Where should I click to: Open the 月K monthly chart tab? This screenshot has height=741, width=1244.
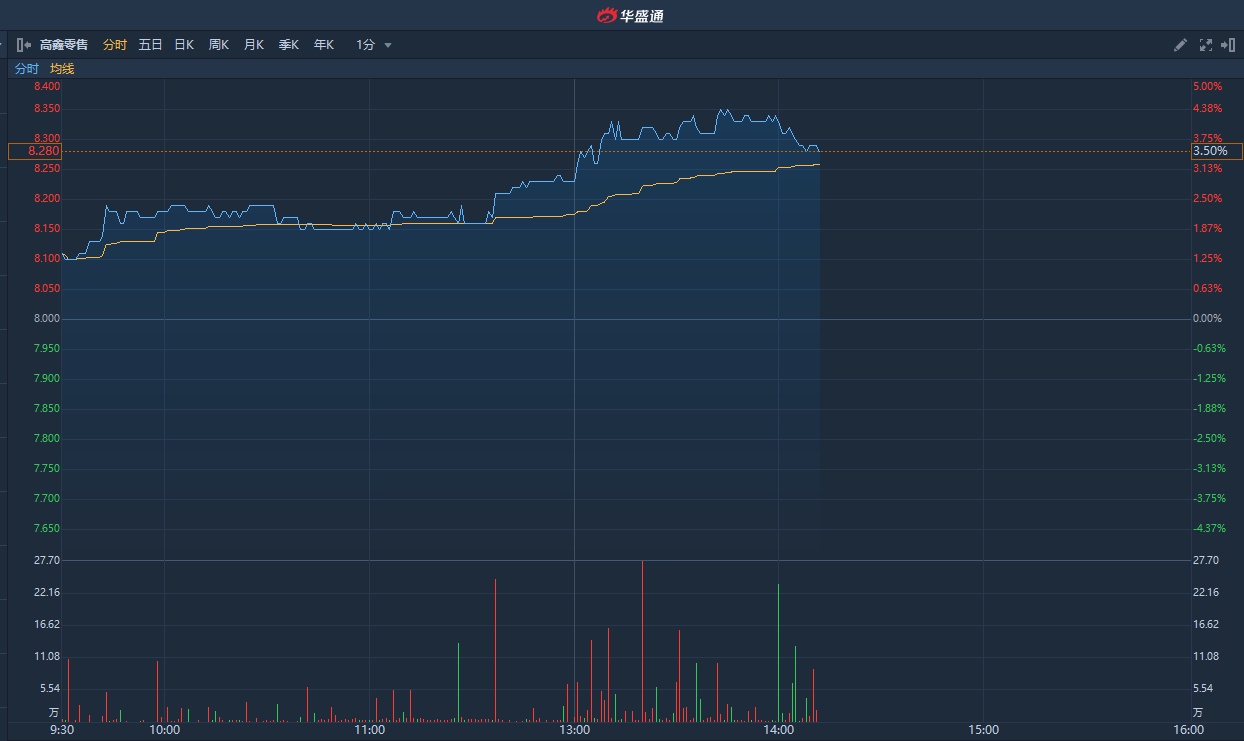[x=254, y=45]
